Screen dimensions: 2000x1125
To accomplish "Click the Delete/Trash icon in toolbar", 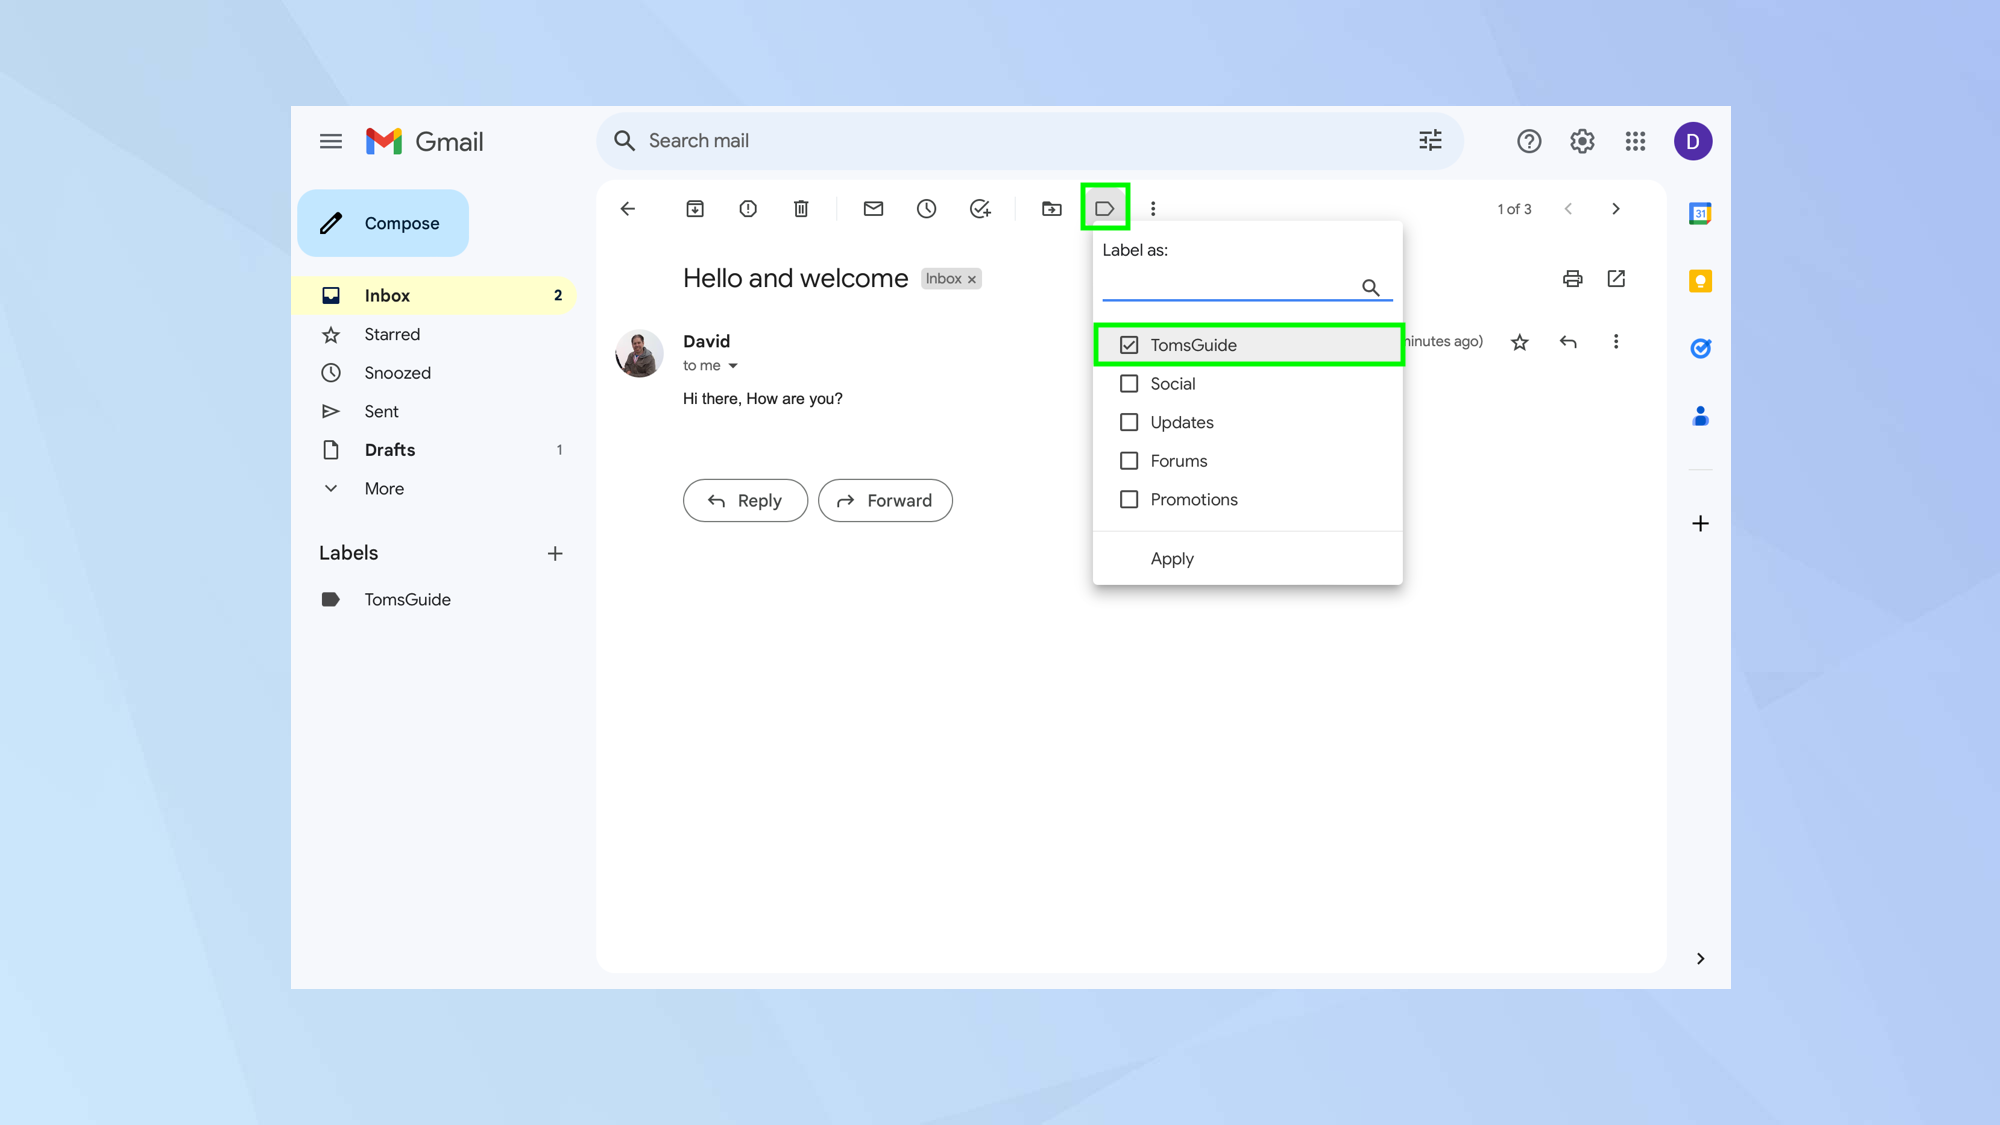I will [799, 207].
